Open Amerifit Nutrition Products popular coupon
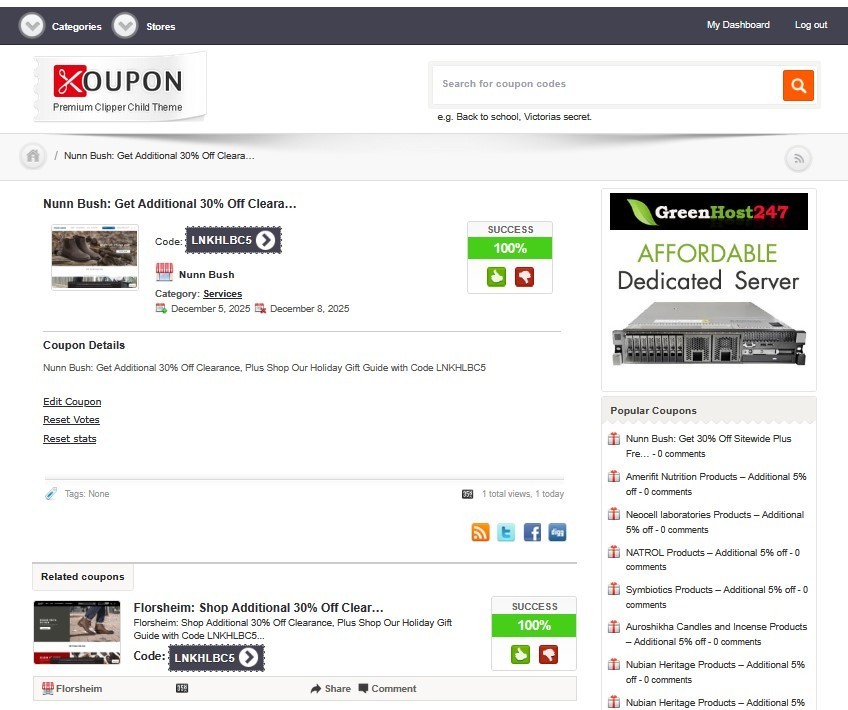This screenshot has height=710, width=848. point(716,484)
